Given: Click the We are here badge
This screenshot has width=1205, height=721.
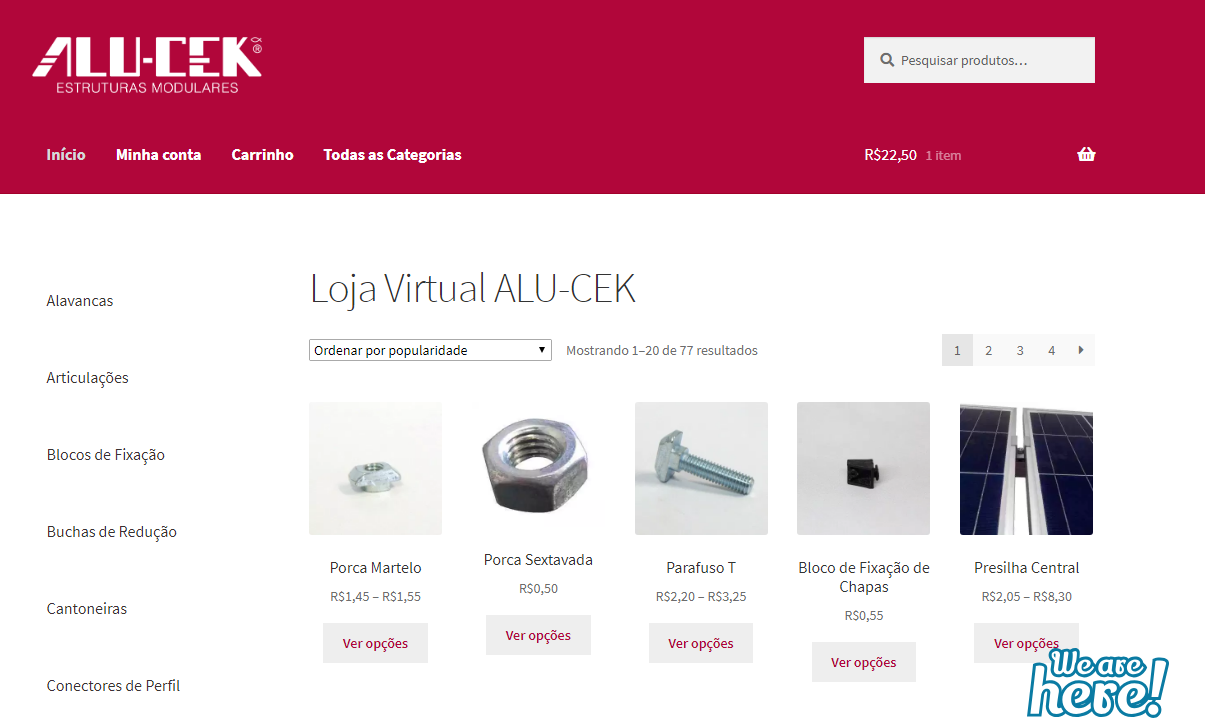Looking at the screenshot, I should tap(1097, 682).
